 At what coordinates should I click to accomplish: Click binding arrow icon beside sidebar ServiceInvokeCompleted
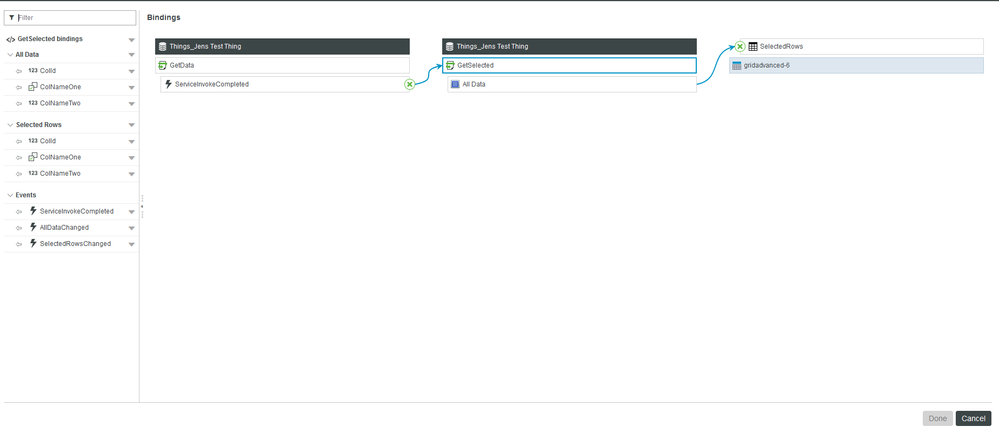(19, 211)
